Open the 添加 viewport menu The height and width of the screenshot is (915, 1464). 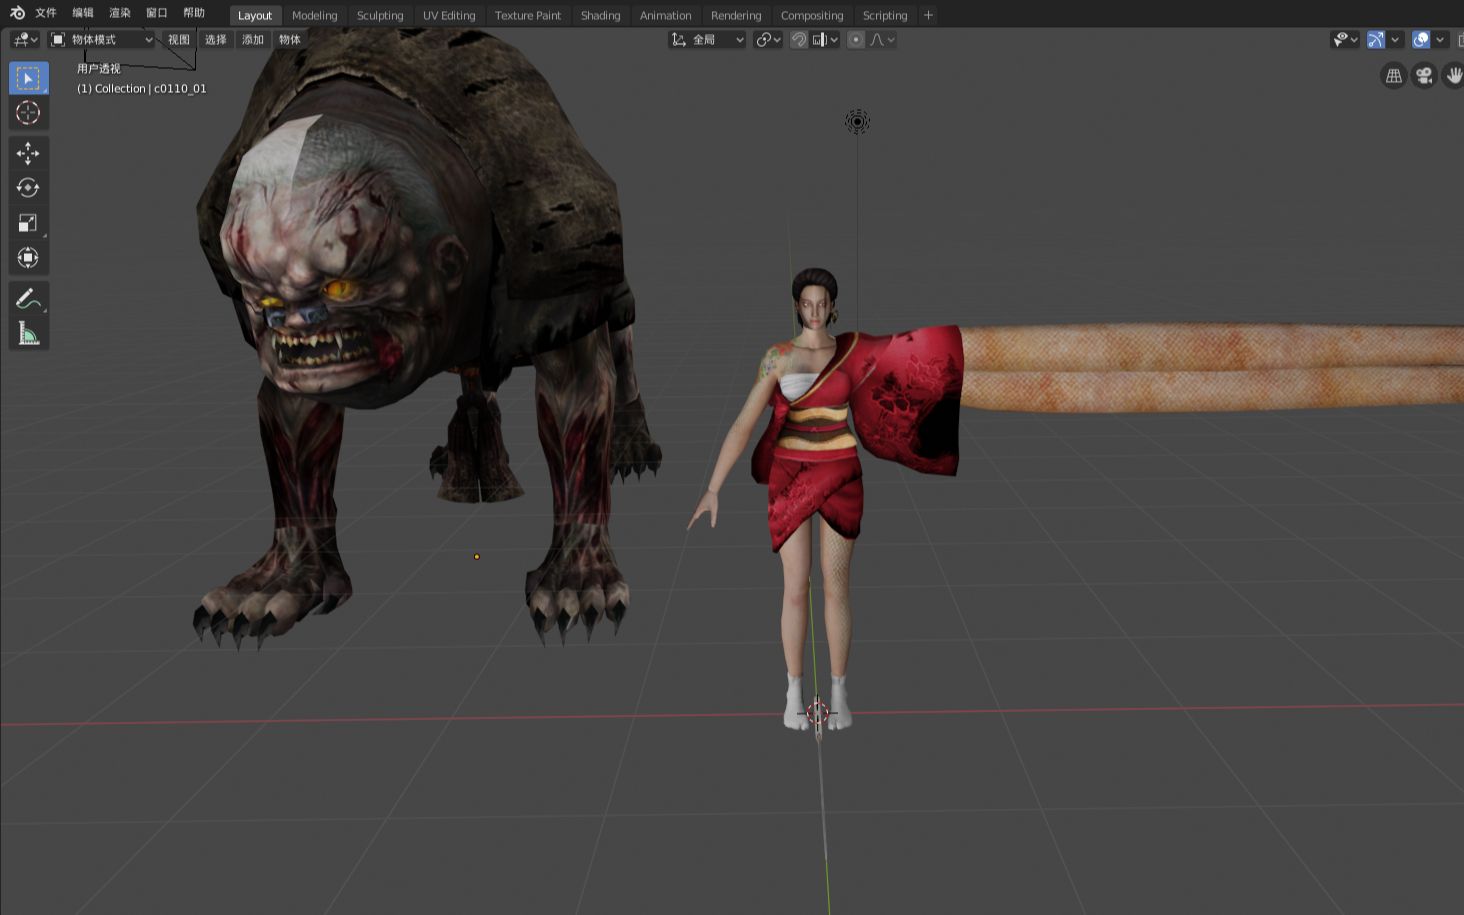(253, 40)
